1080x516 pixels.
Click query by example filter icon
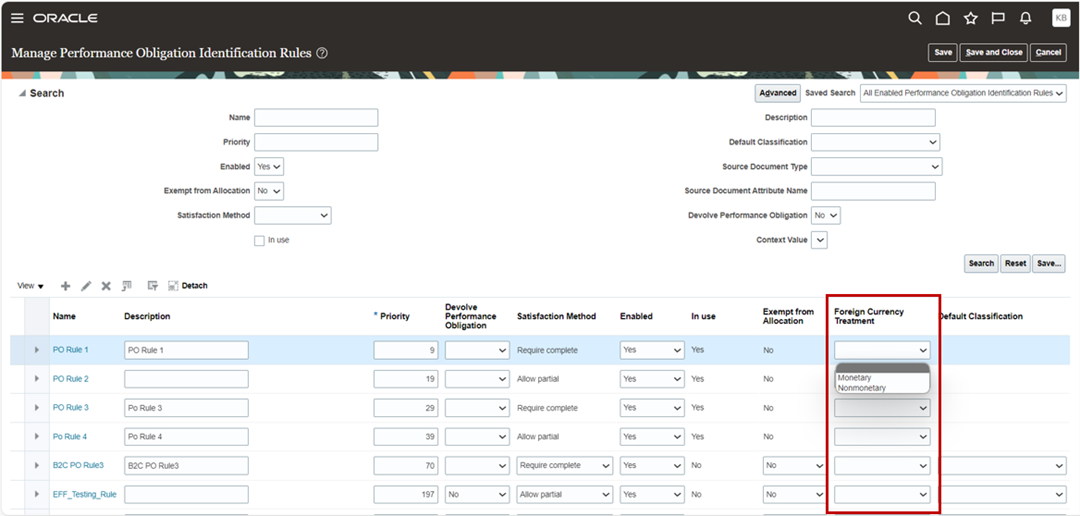[x=153, y=285]
